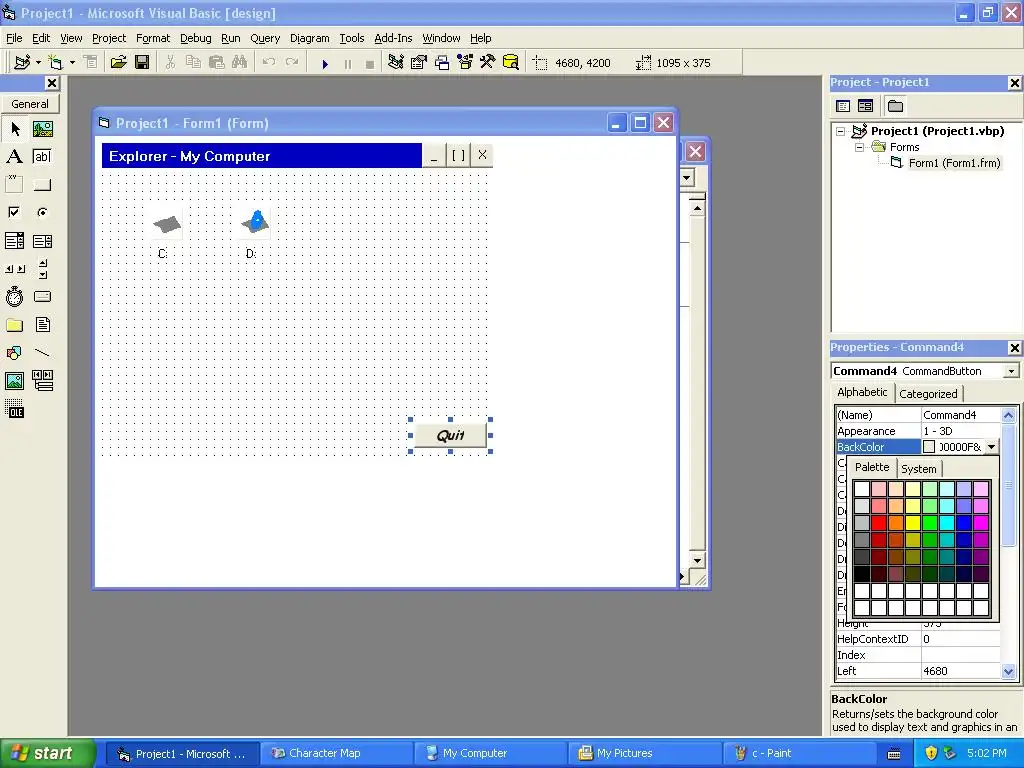
Task: Click the General toolbox tab button
Action: (x=29, y=104)
